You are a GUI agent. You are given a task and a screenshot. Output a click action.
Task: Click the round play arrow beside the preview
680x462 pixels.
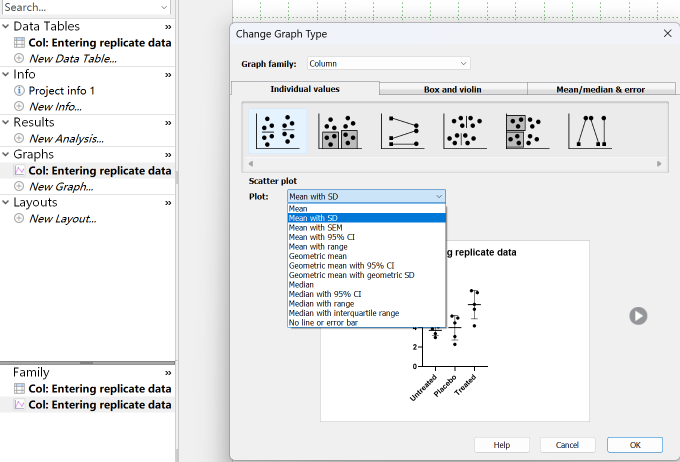click(638, 315)
